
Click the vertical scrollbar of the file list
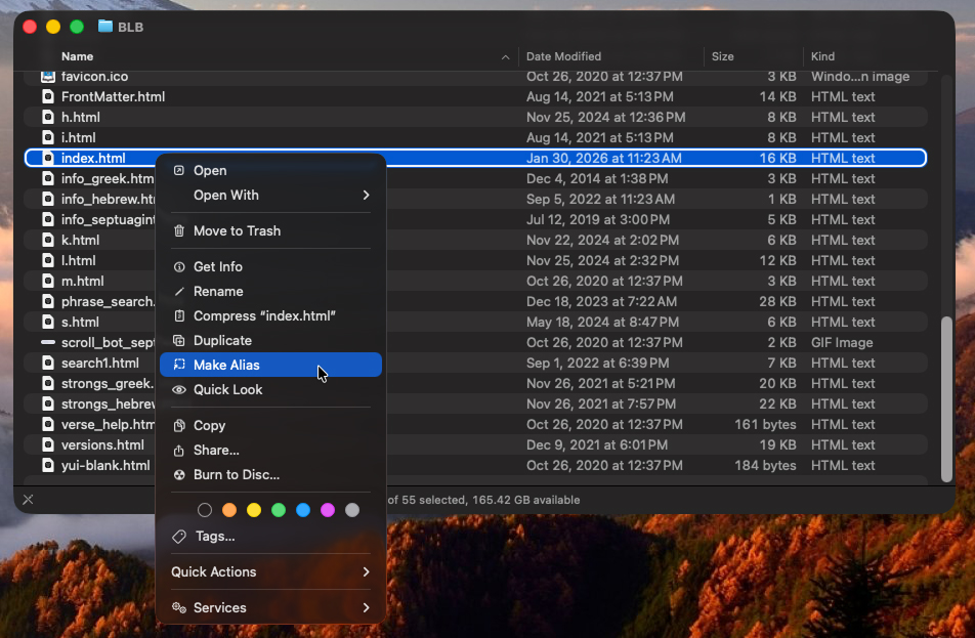tap(946, 399)
